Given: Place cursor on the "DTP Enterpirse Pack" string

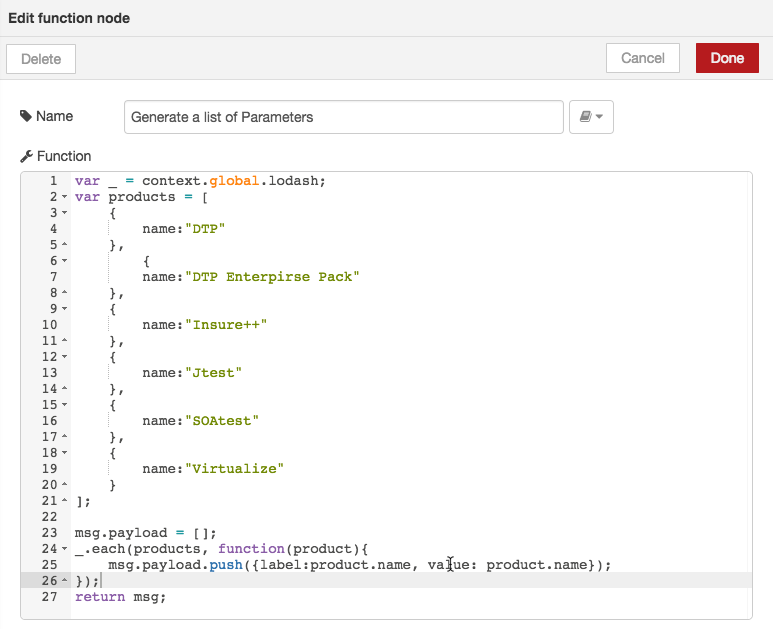Looking at the screenshot, I should pos(272,277).
